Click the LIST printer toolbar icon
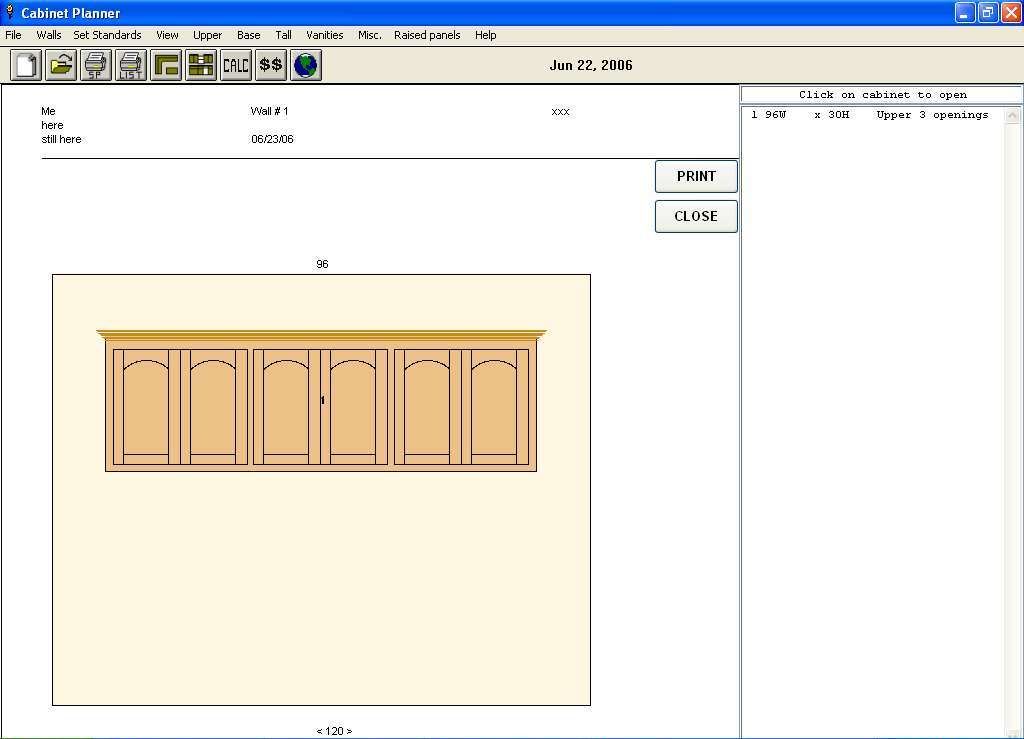 131,65
